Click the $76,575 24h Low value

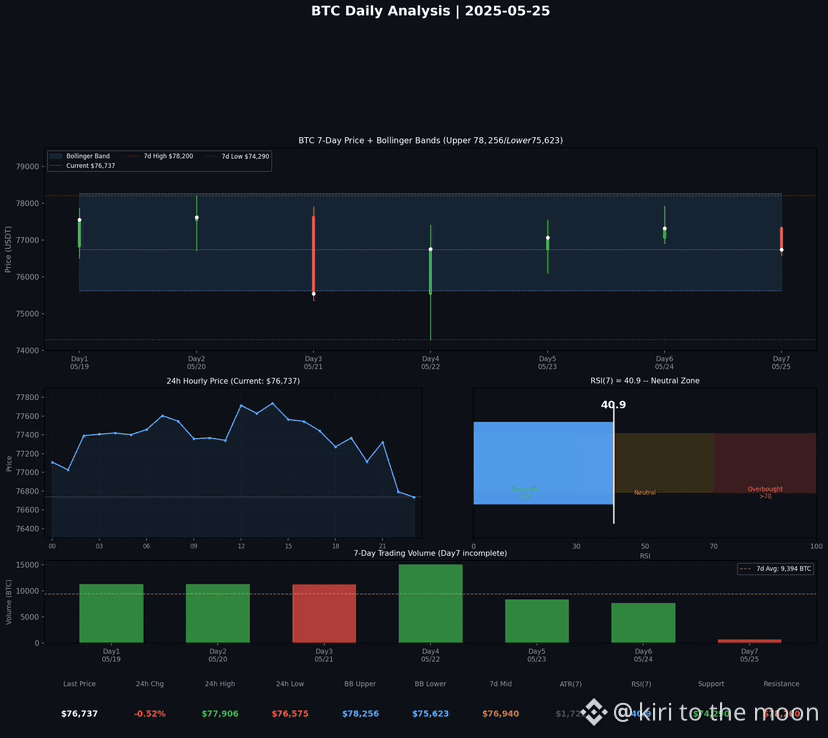(290, 714)
